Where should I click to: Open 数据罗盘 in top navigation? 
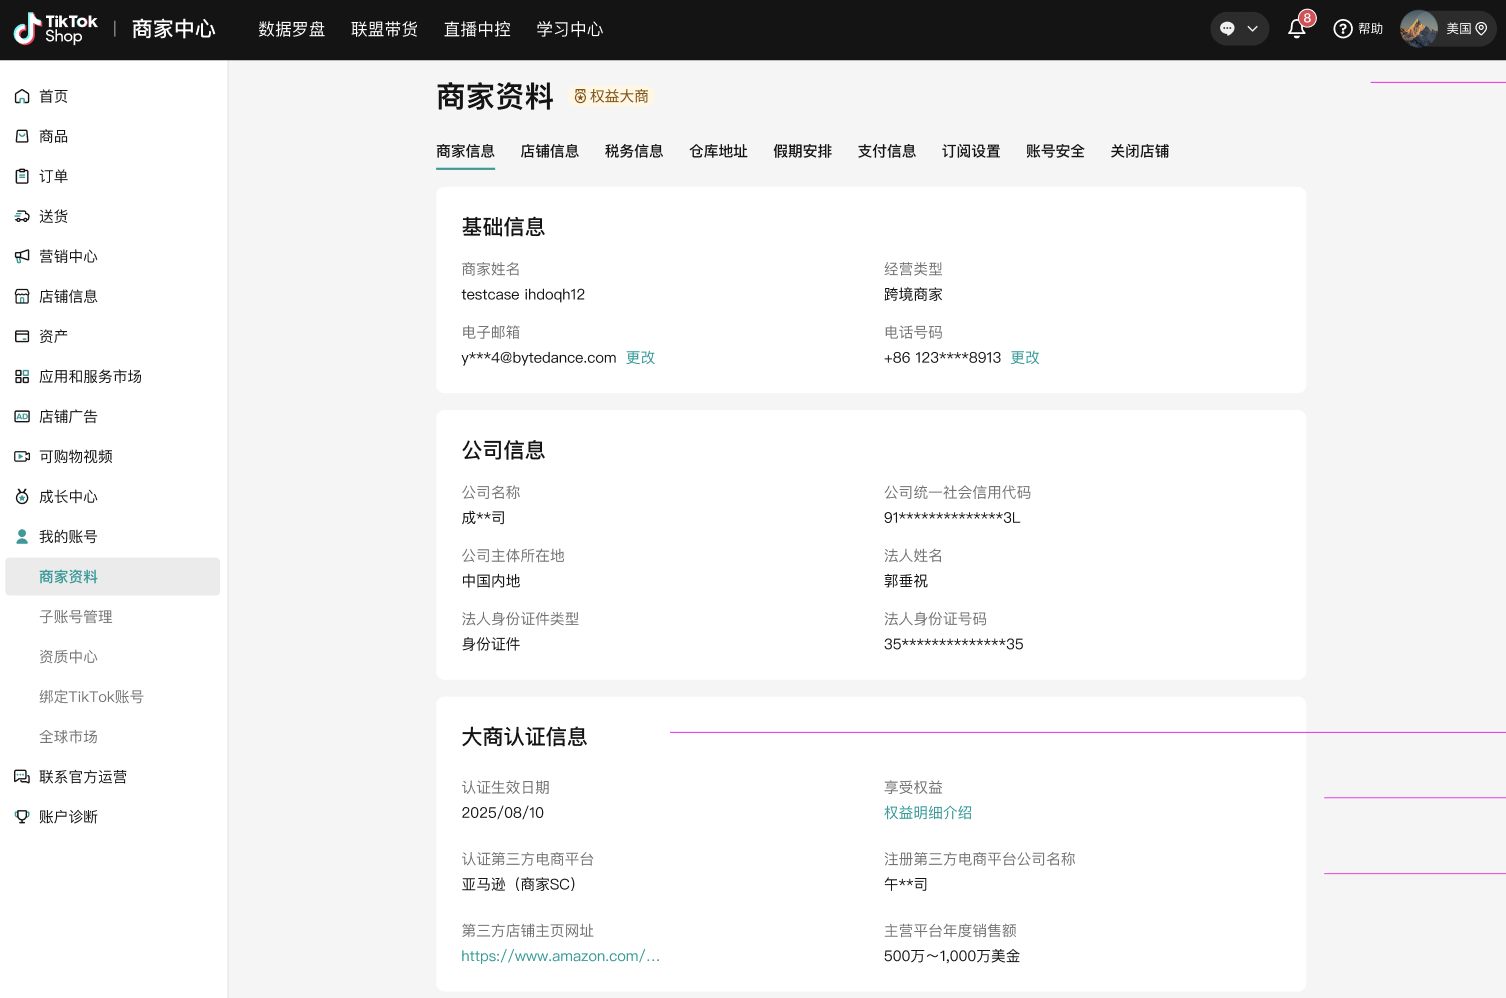(292, 29)
